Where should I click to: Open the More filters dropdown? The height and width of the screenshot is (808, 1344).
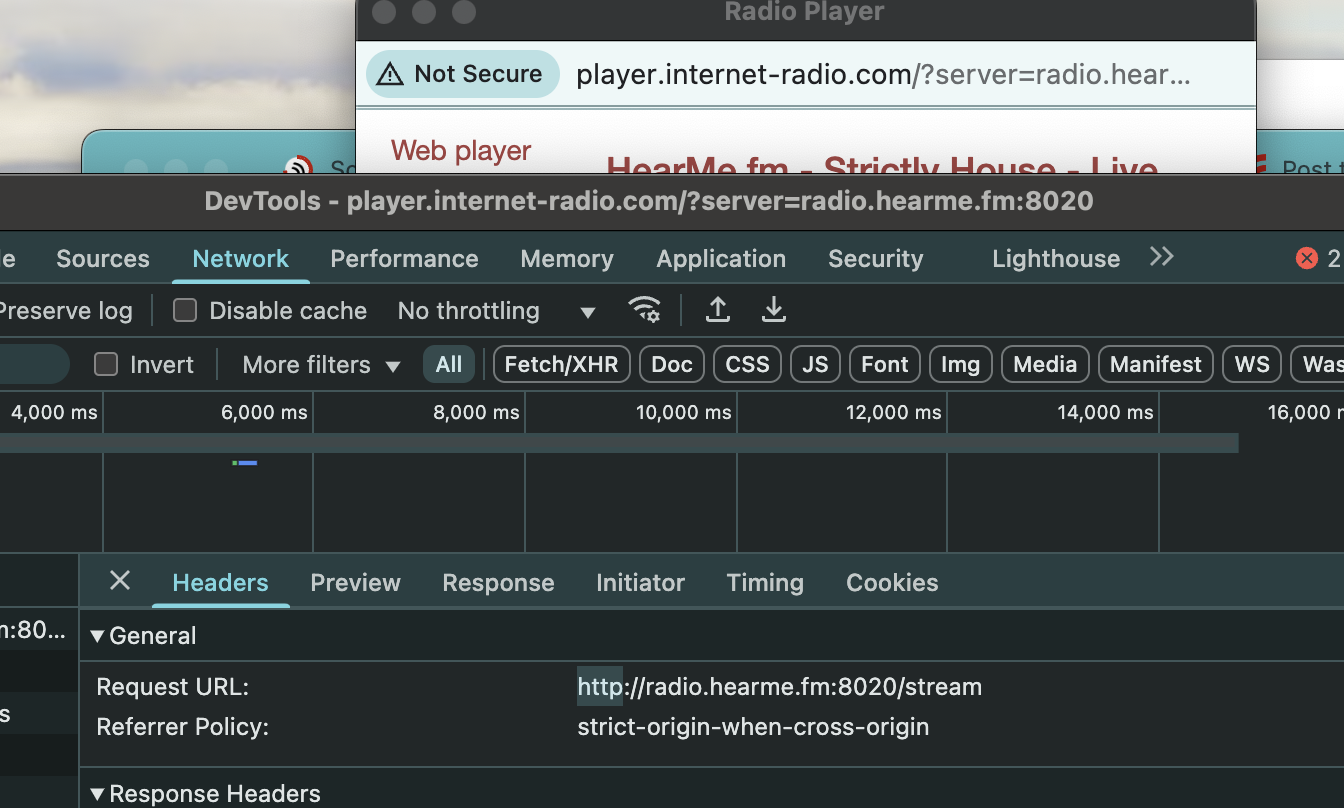click(321, 365)
